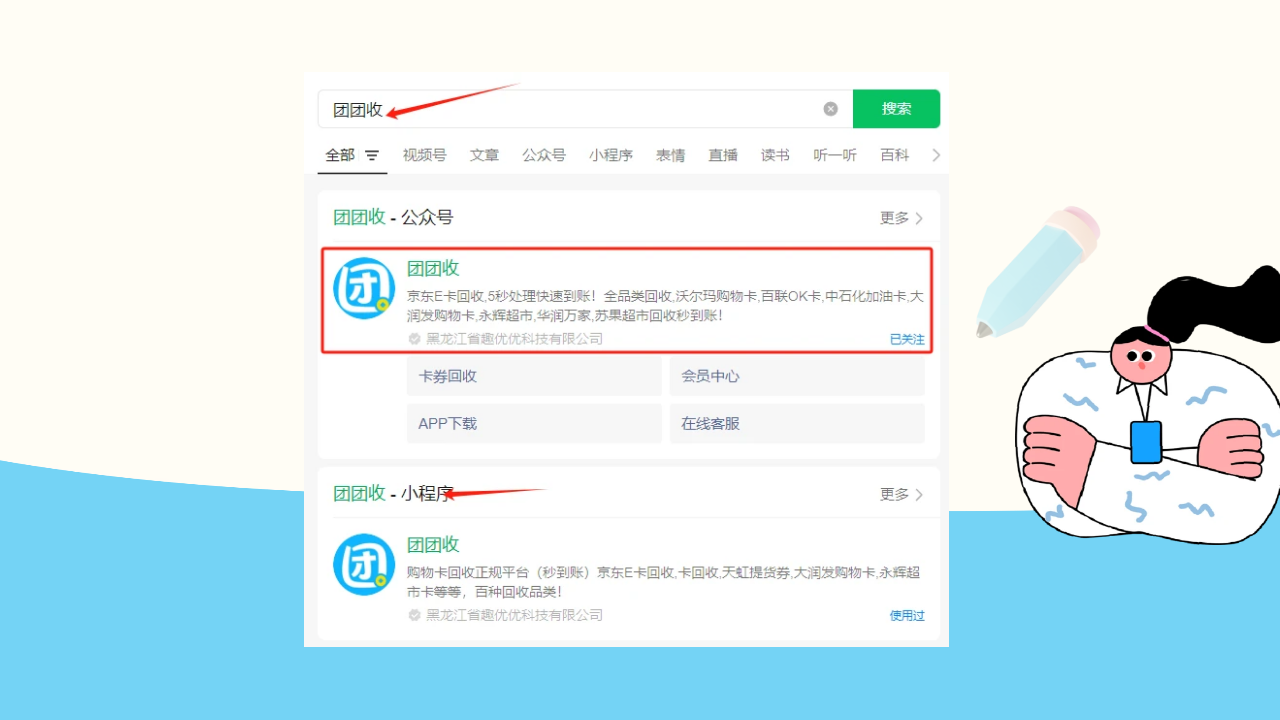Click the 团团收 - 公众号 section heading
This screenshot has width=1280, height=720.
pyautogui.click(x=393, y=217)
